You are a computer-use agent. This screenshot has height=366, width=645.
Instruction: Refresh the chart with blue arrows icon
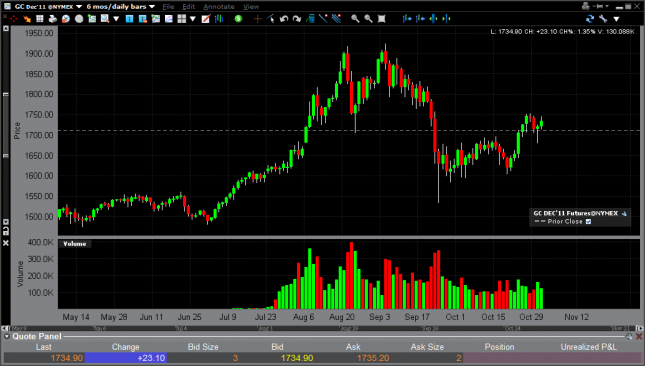590,19
